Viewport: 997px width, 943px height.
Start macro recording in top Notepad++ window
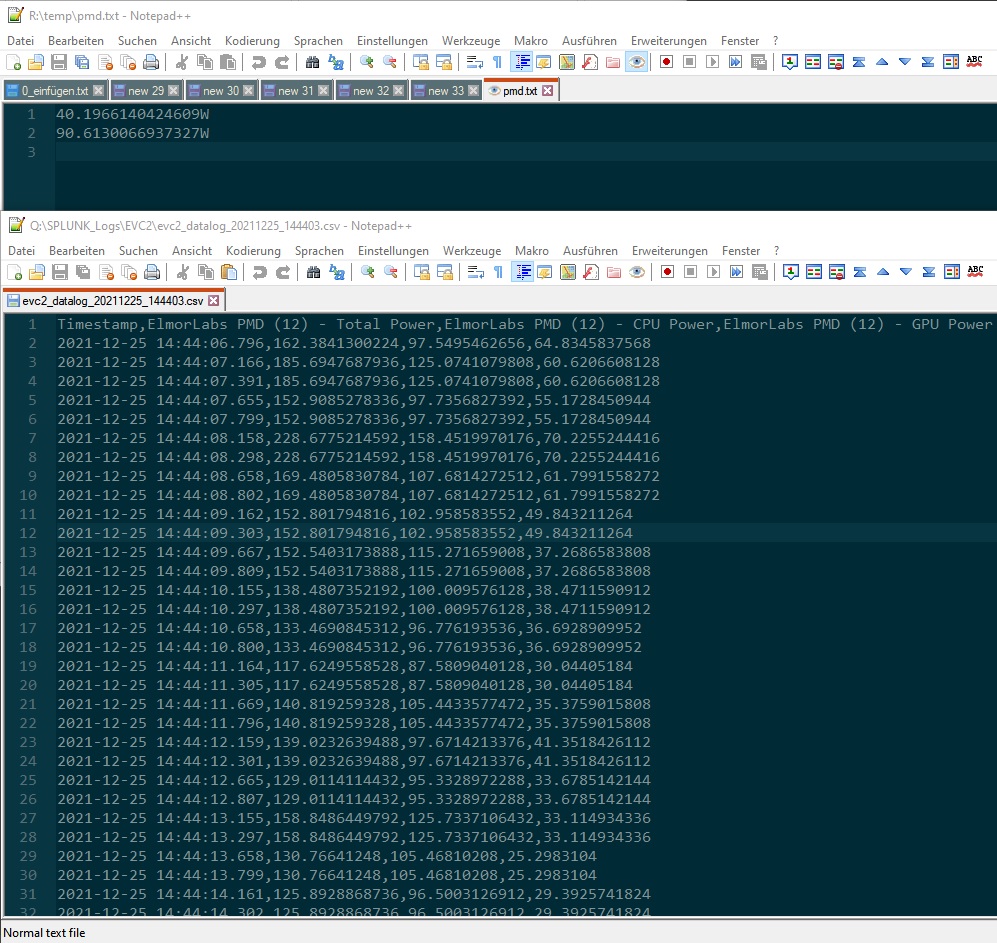(666, 62)
